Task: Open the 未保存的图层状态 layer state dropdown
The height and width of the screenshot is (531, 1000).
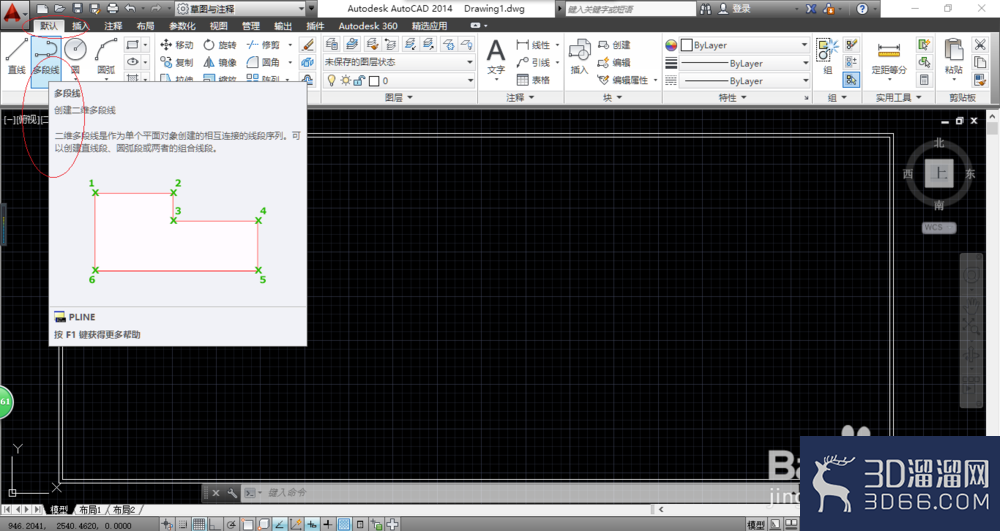Action: [399, 62]
